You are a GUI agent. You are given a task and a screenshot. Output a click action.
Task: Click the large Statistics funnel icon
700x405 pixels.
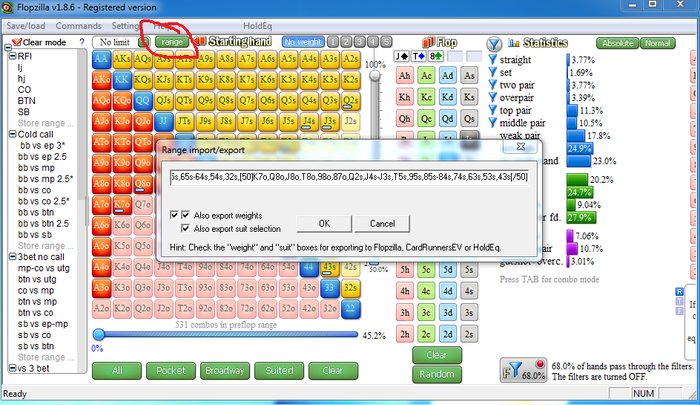click(x=494, y=44)
